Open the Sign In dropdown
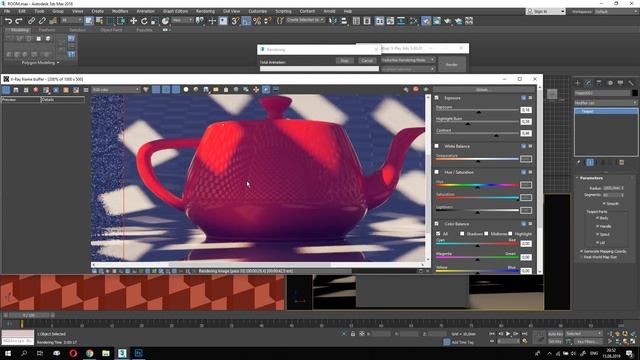The width and height of the screenshot is (640, 360). [546, 11]
